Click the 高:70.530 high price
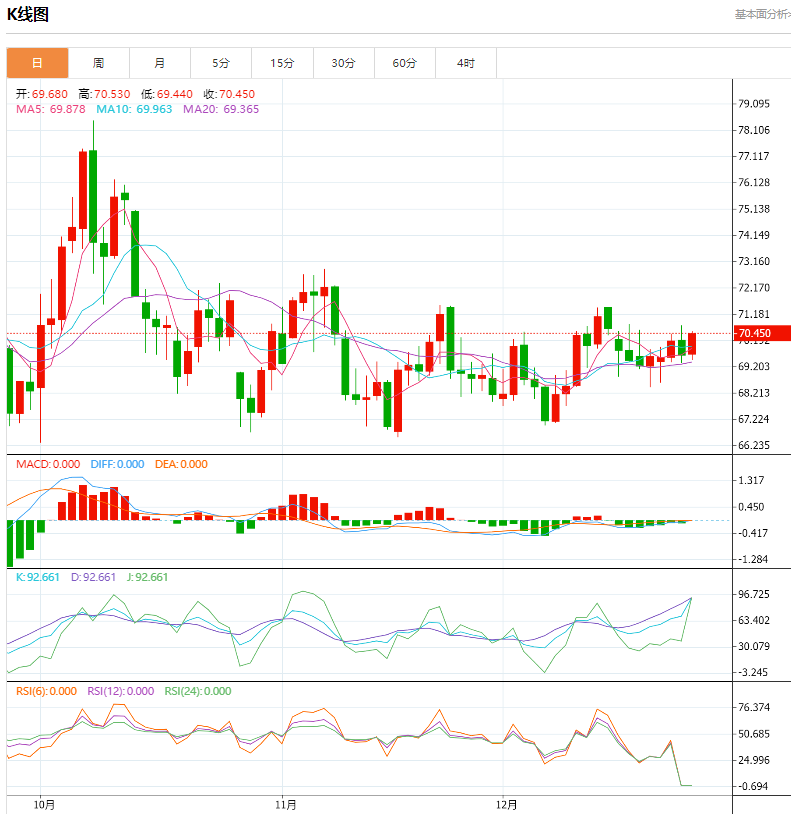This screenshot has width=791, height=814. pyautogui.click(x=104, y=94)
